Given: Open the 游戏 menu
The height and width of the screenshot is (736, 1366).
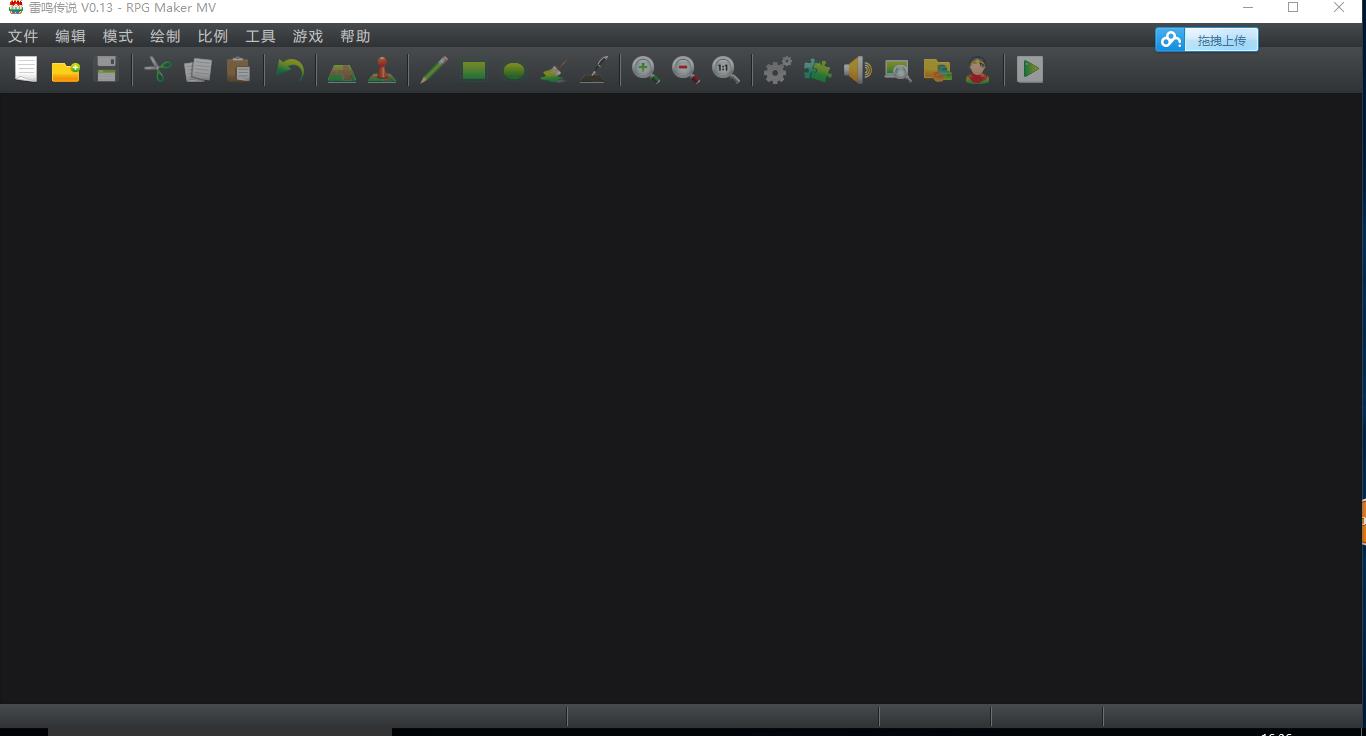Looking at the screenshot, I should pyautogui.click(x=308, y=36).
